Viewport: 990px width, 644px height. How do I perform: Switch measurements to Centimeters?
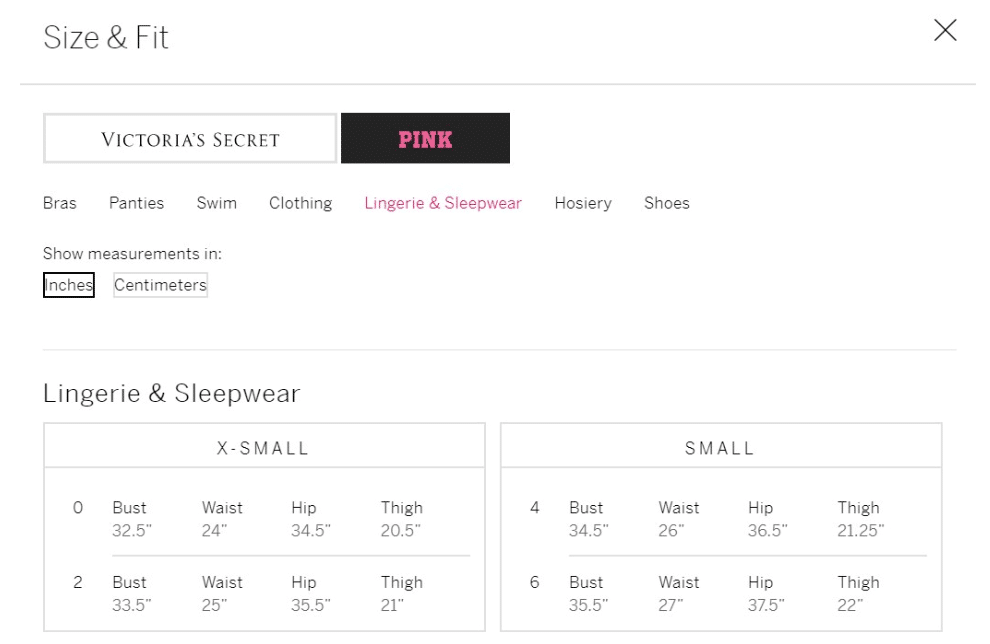point(160,285)
